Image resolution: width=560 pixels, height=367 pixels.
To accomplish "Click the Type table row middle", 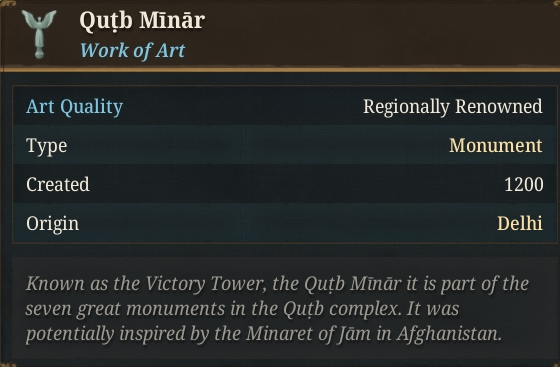I will [284, 145].
